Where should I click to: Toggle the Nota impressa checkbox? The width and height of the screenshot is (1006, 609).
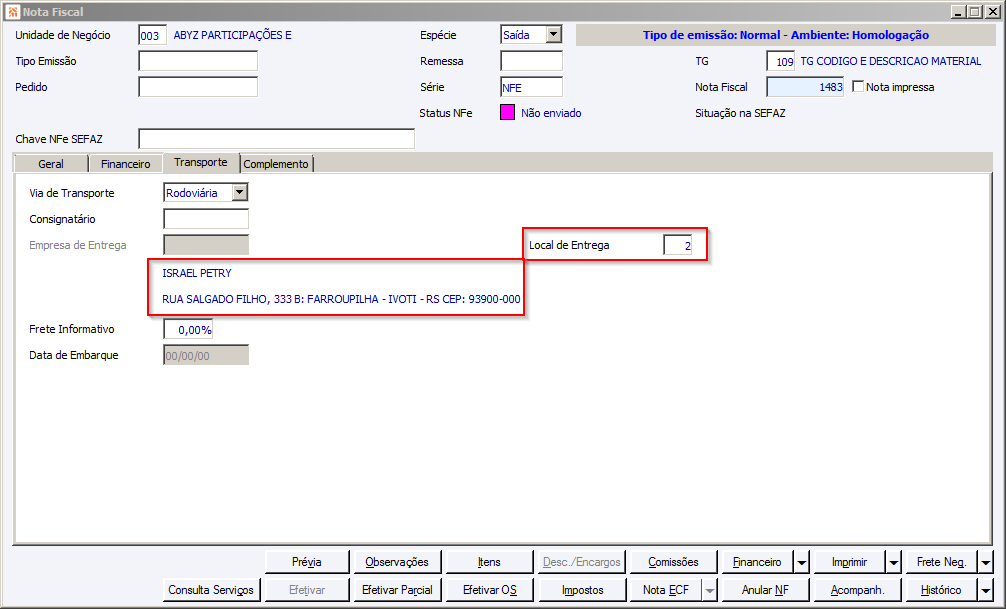[858, 86]
